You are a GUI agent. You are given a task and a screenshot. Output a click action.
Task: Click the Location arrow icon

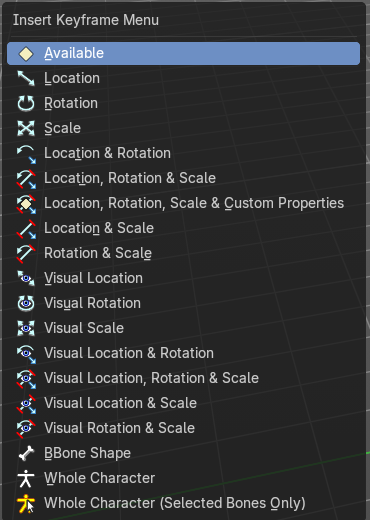(x=26, y=78)
